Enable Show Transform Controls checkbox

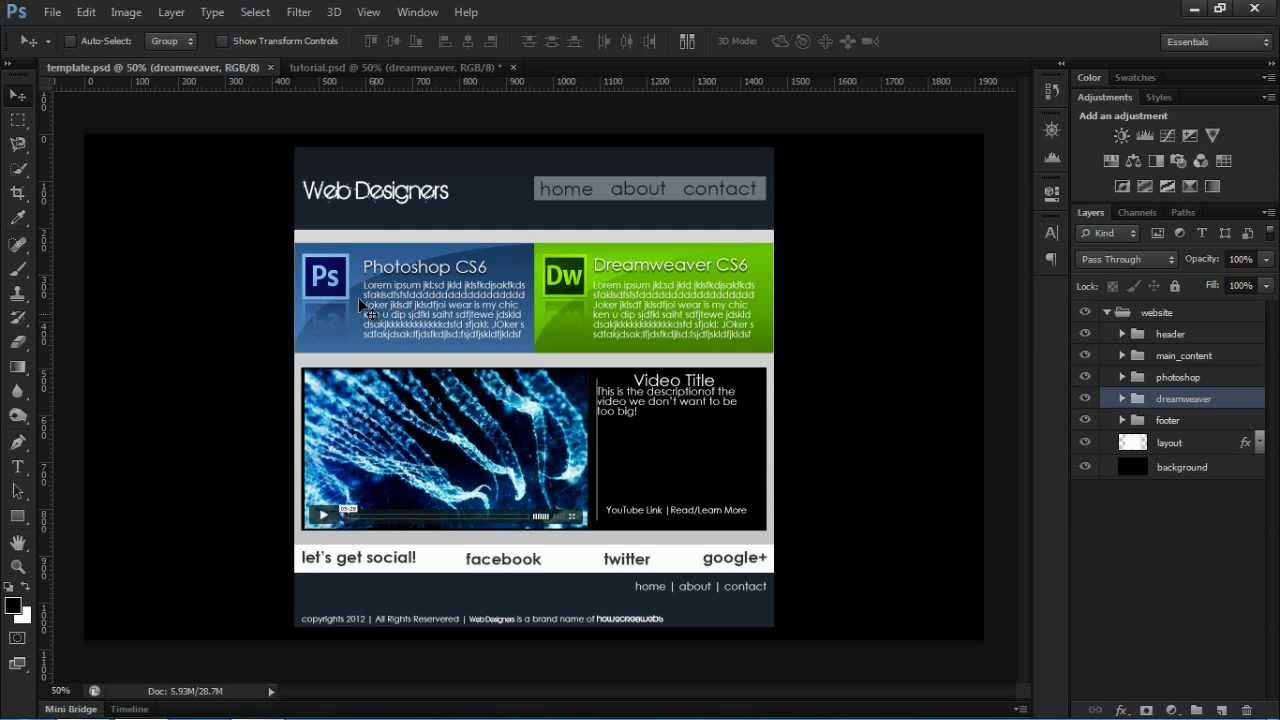tap(220, 41)
